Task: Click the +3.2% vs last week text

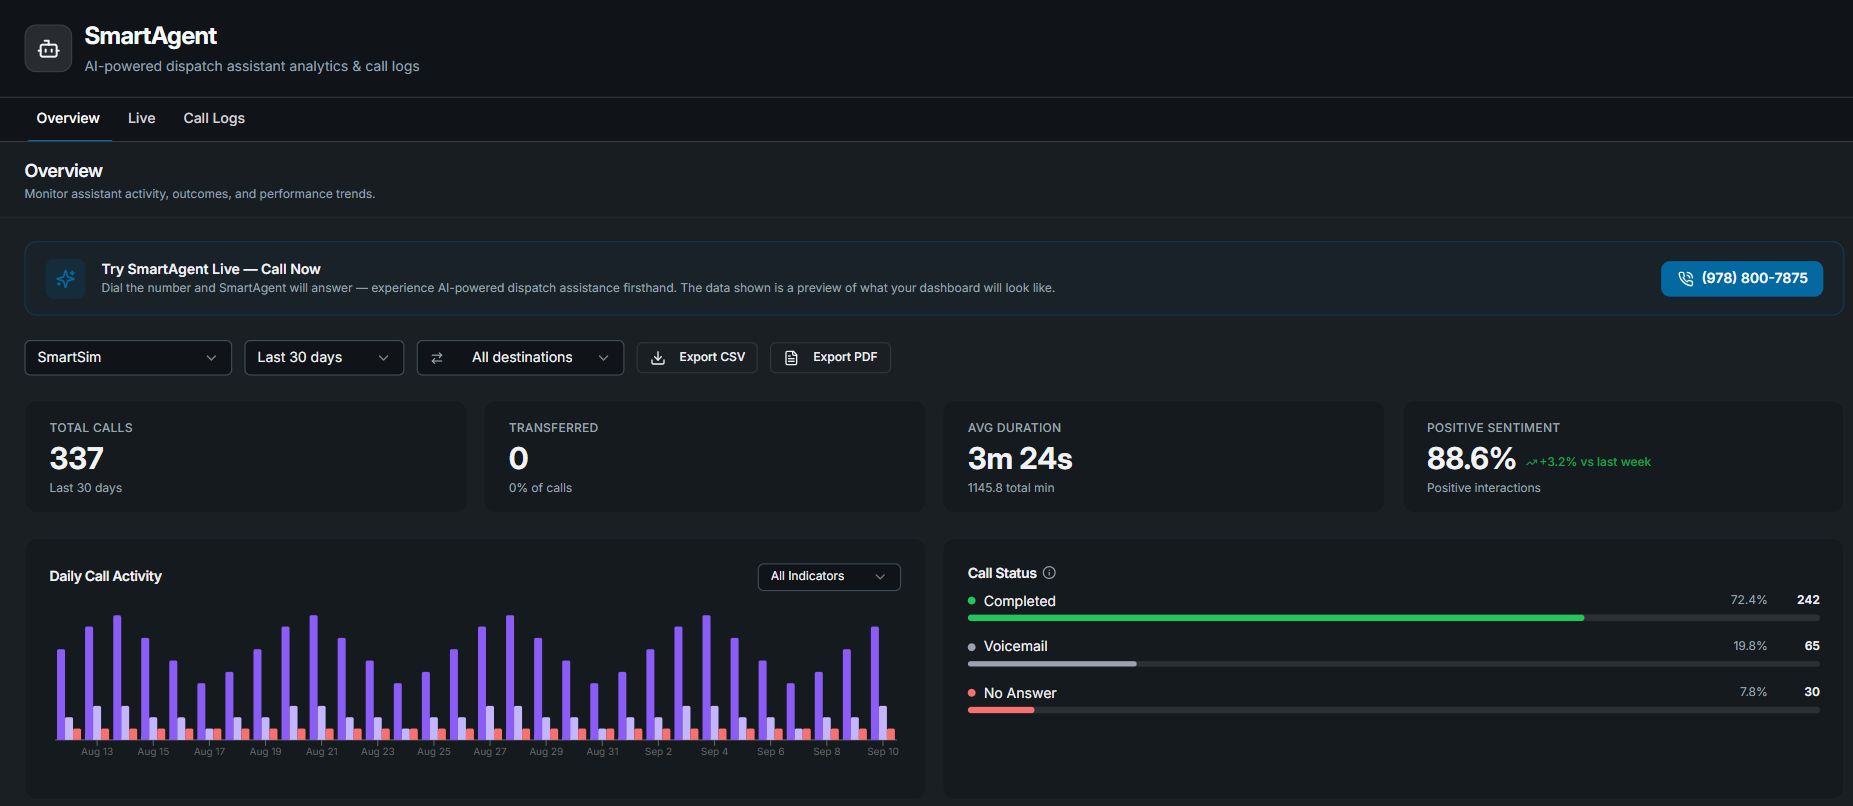Action: [1595, 462]
